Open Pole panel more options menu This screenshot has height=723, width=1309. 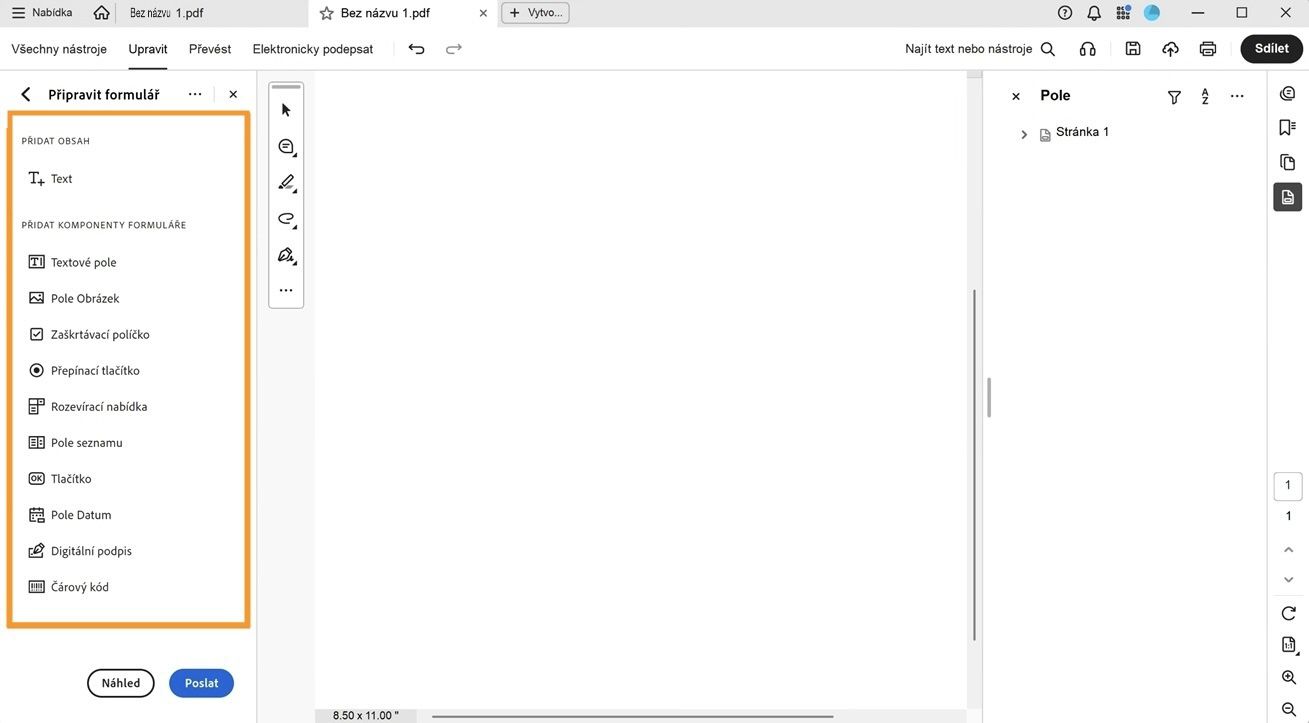[1236, 95]
